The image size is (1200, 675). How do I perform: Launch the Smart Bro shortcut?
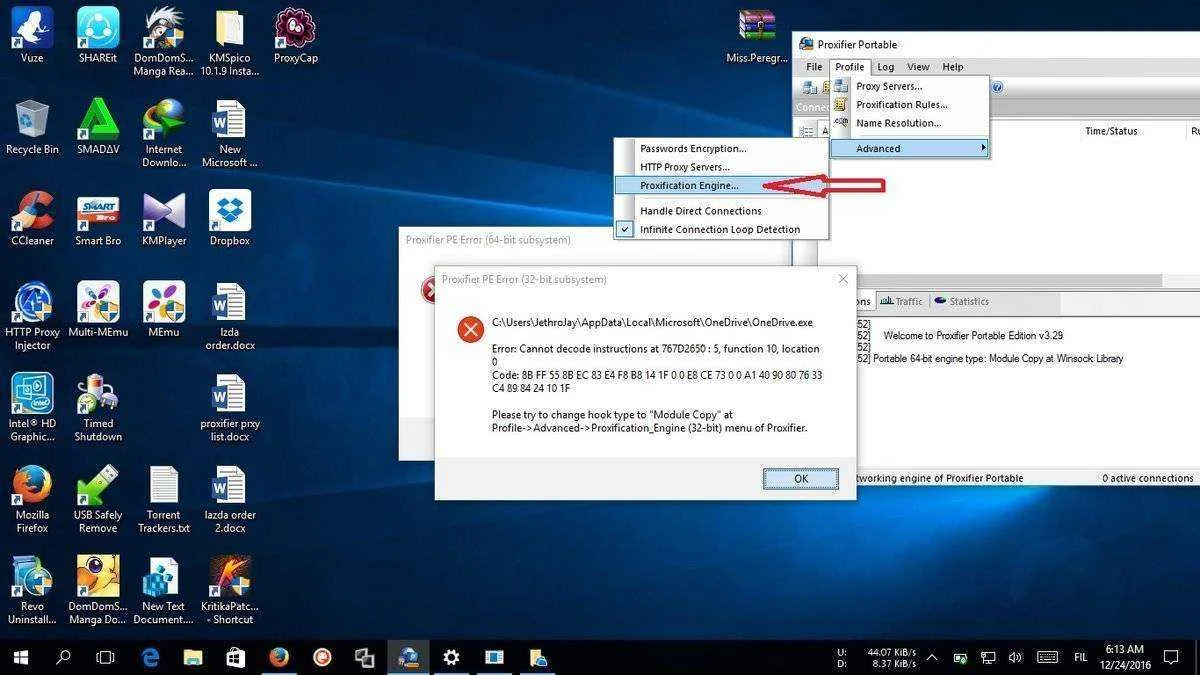[x=98, y=218]
